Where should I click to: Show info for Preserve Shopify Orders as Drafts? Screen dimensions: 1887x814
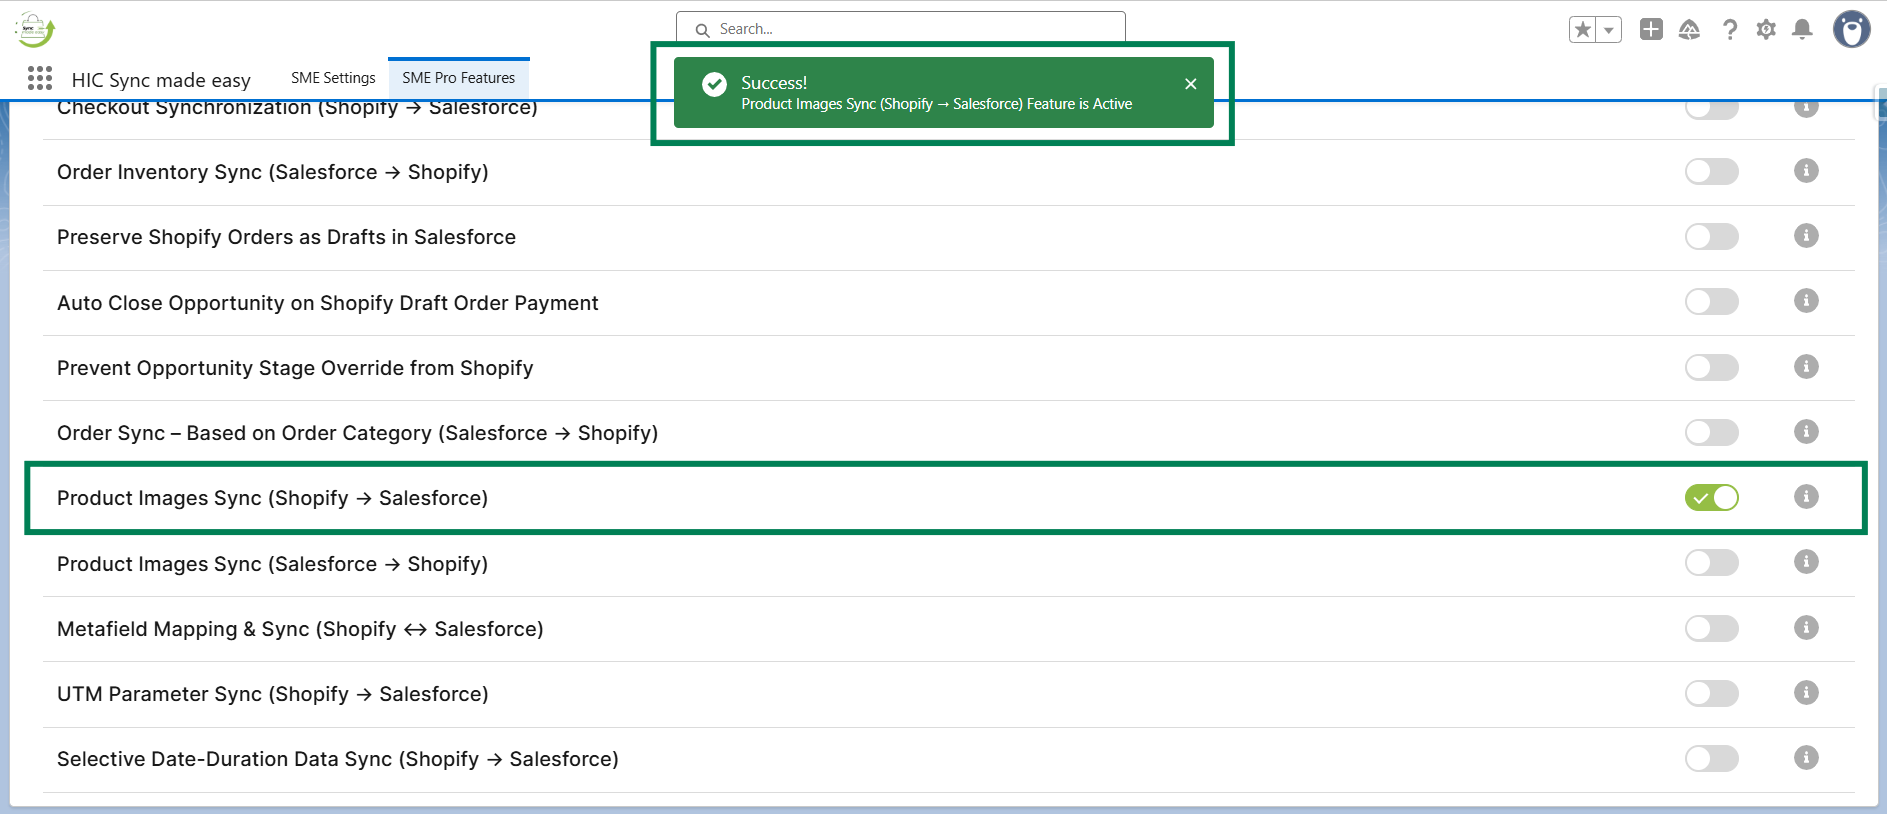(1806, 235)
